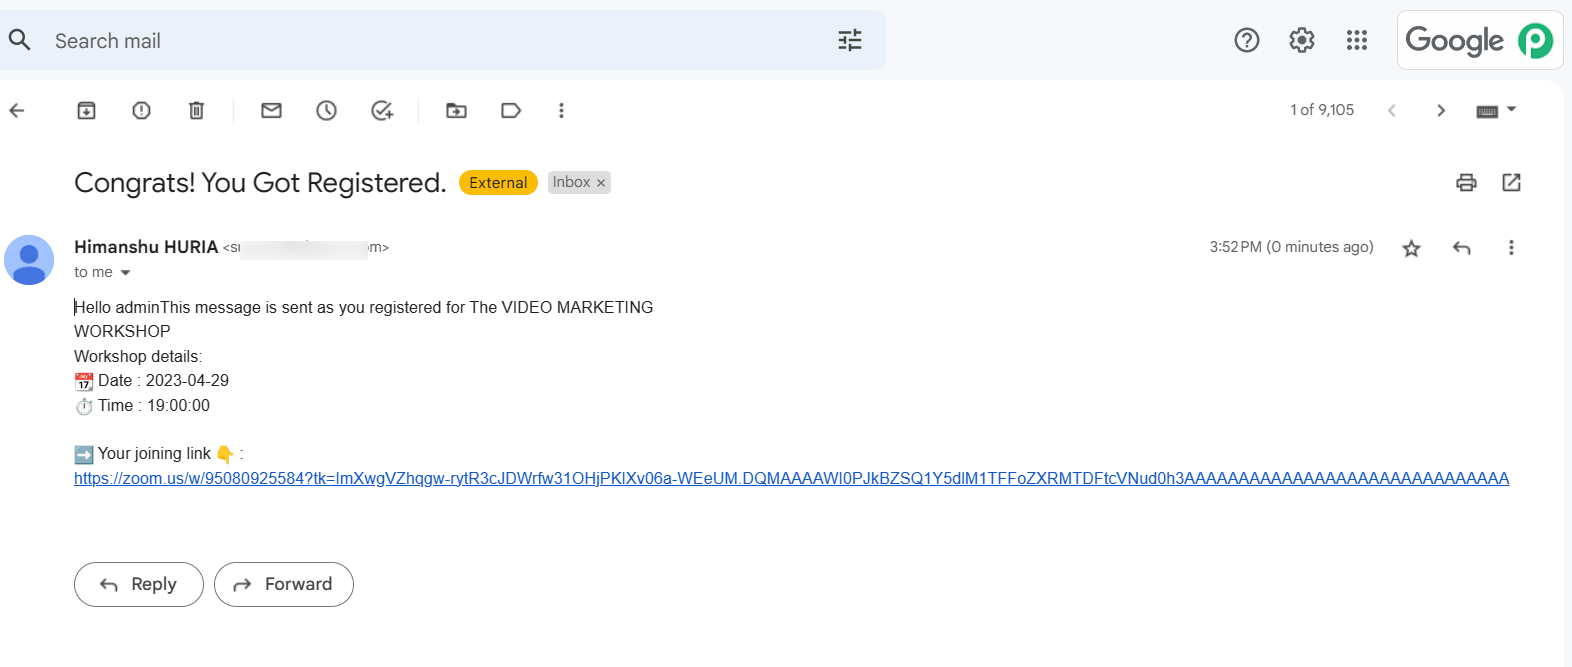Click the External tag

pyautogui.click(x=498, y=183)
